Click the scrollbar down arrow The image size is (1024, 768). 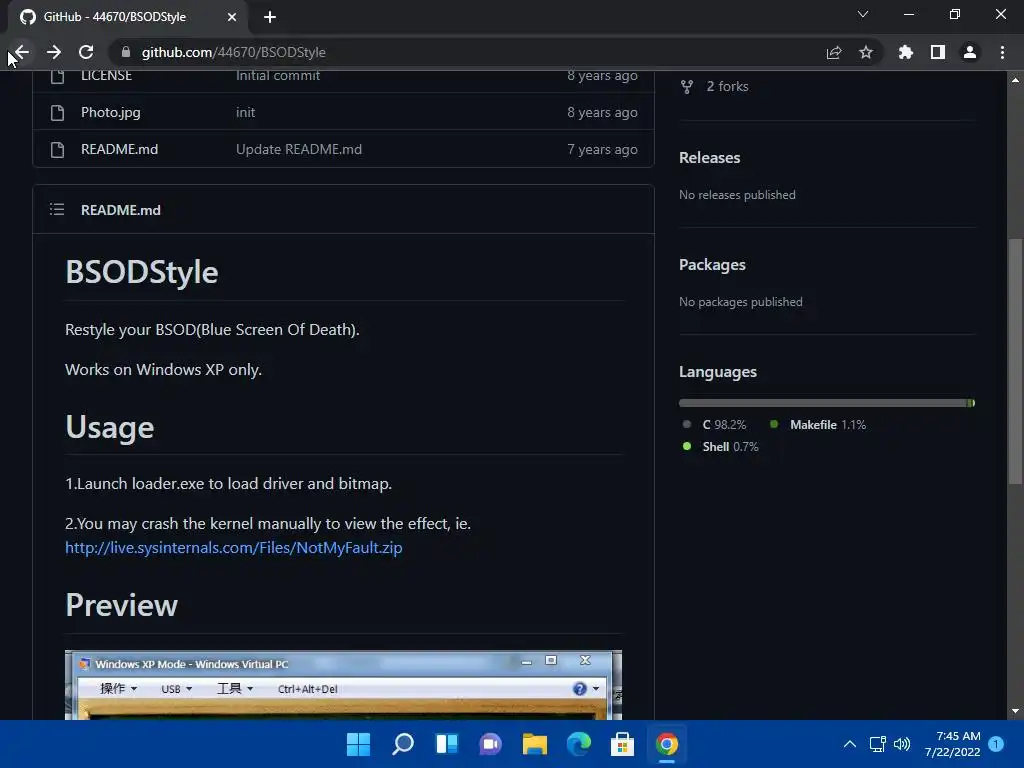[1015, 711]
